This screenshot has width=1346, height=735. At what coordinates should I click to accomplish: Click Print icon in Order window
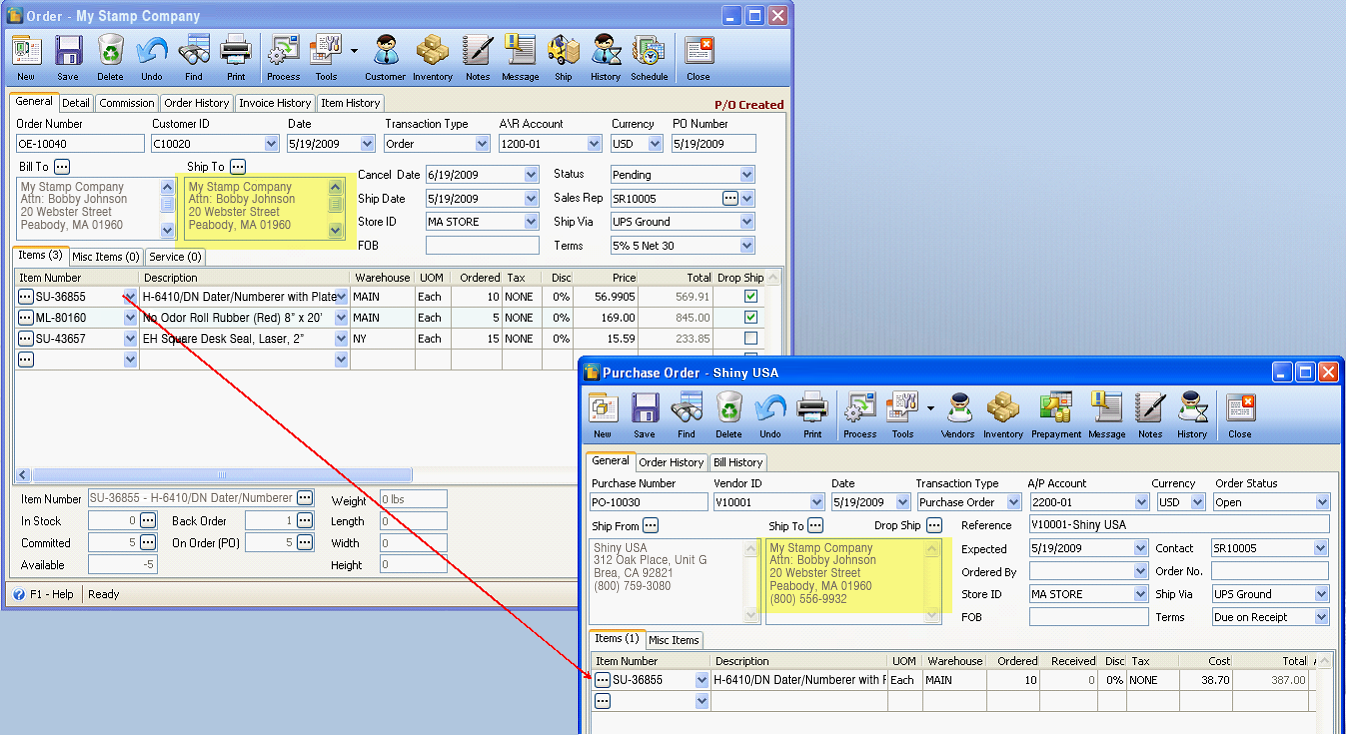pyautogui.click(x=236, y=50)
